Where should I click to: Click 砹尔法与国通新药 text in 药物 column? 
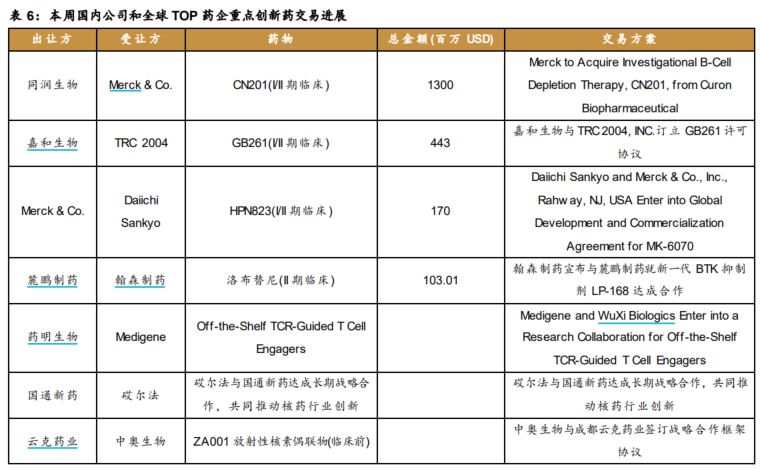point(281,394)
